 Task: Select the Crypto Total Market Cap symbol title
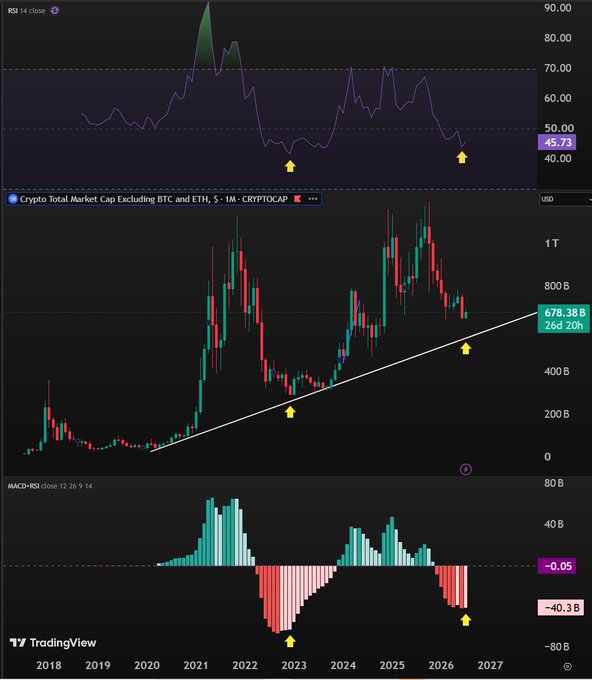tap(154, 199)
